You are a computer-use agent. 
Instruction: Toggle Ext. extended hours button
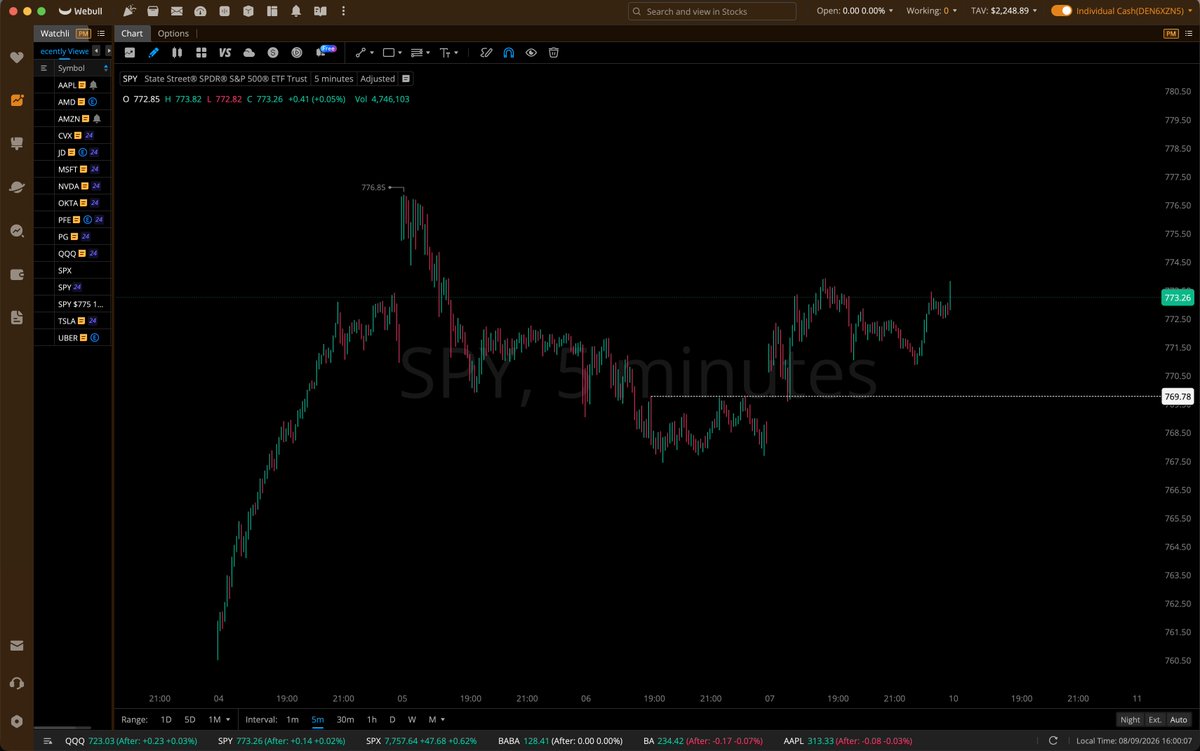tap(1155, 719)
